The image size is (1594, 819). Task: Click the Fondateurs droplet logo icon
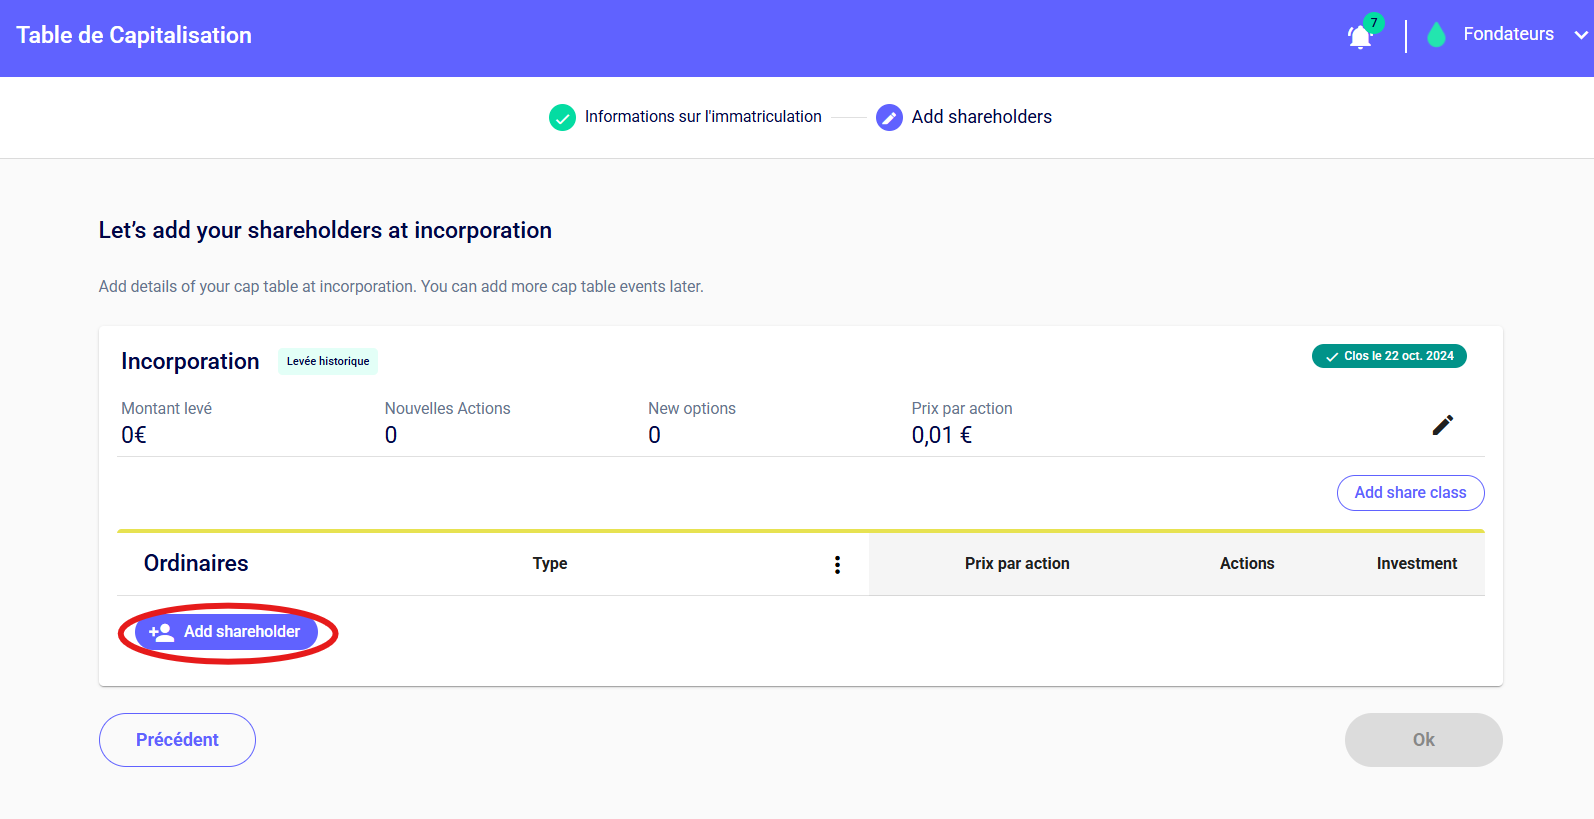click(1436, 35)
